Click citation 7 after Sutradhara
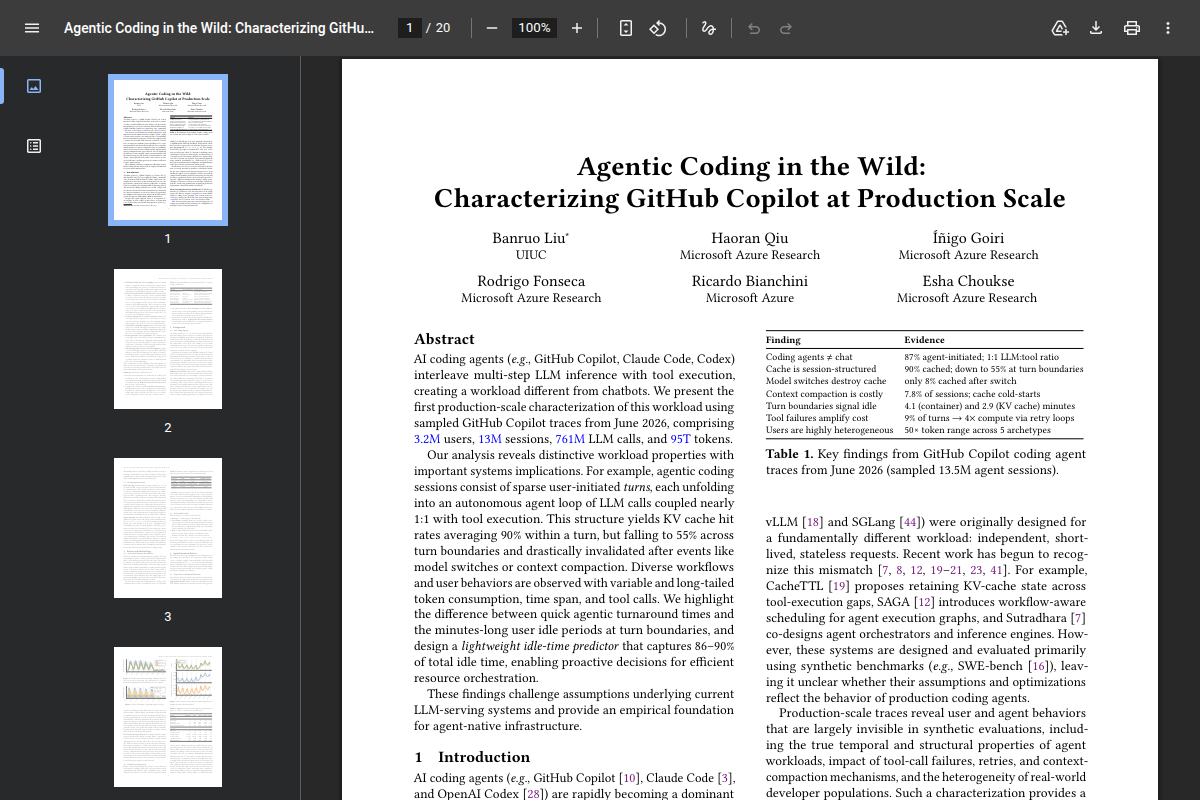 (1078, 618)
